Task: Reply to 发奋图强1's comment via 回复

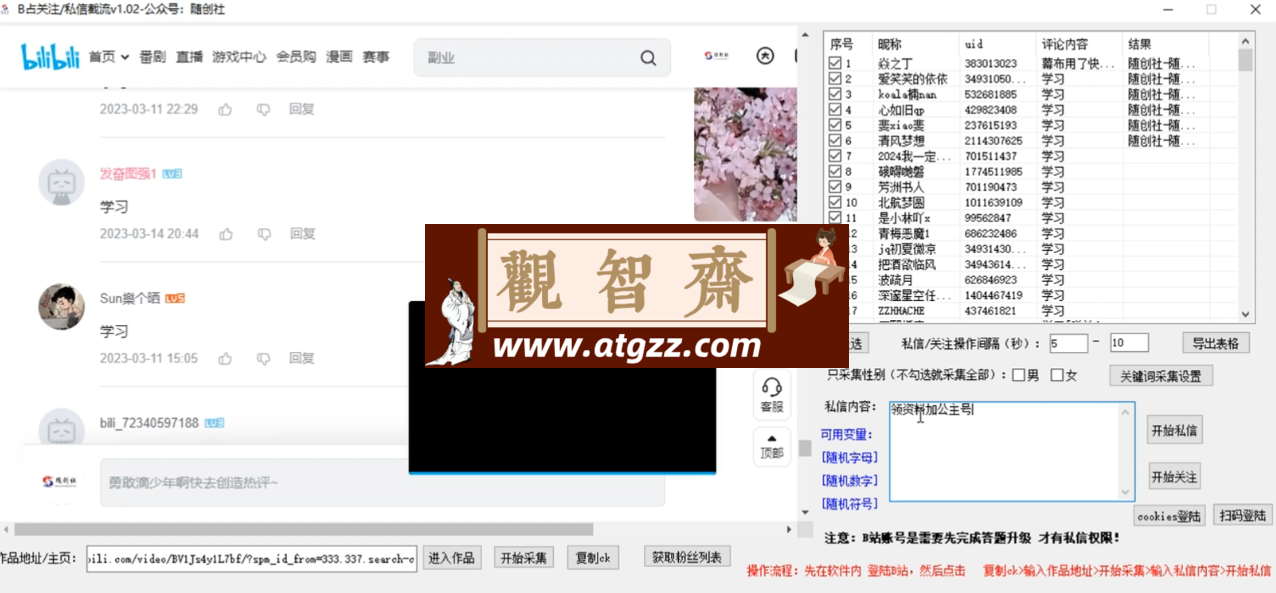Action: point(302,234)
